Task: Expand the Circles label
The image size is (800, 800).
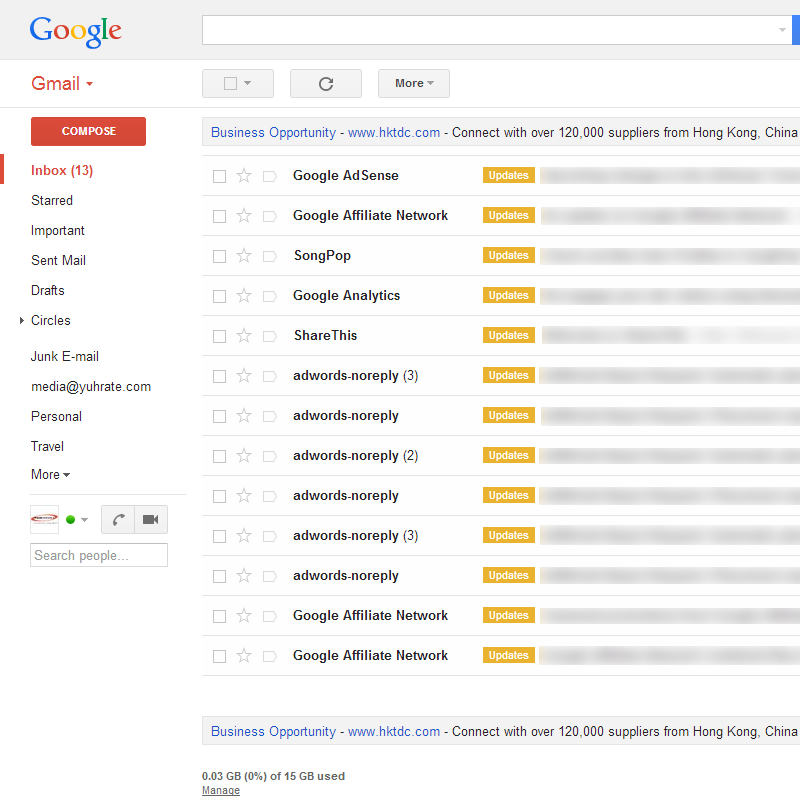Action: pyautogui.click(x=21, y=320)
